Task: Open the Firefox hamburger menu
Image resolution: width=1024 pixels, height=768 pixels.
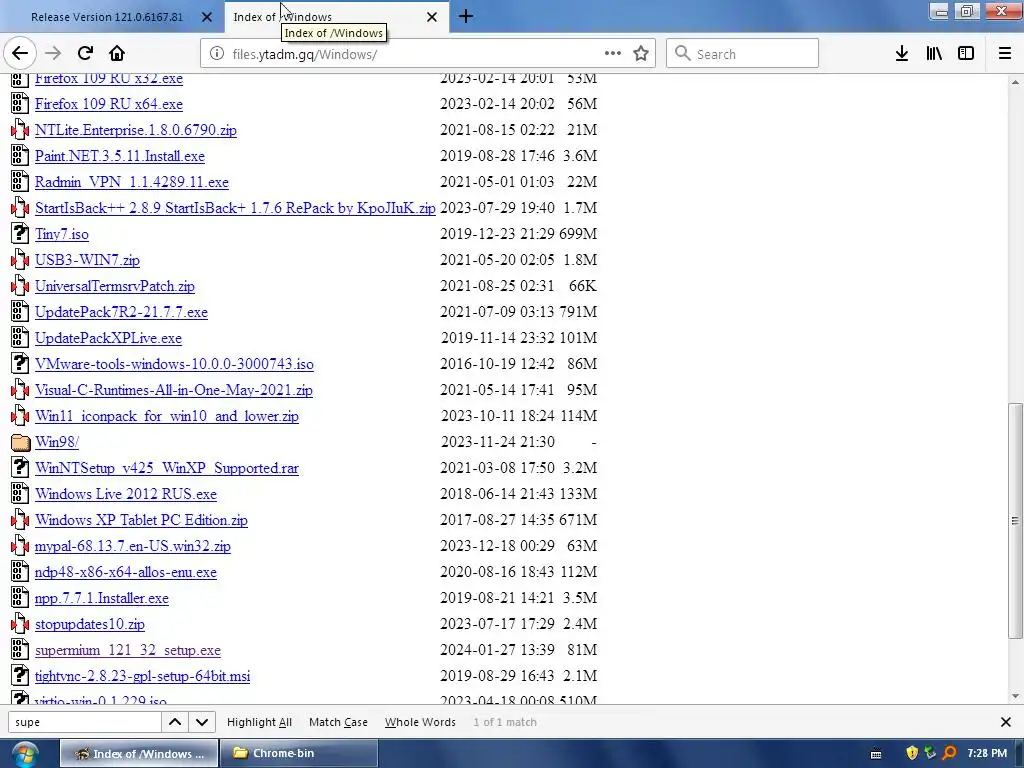Action: (1004, 54)
